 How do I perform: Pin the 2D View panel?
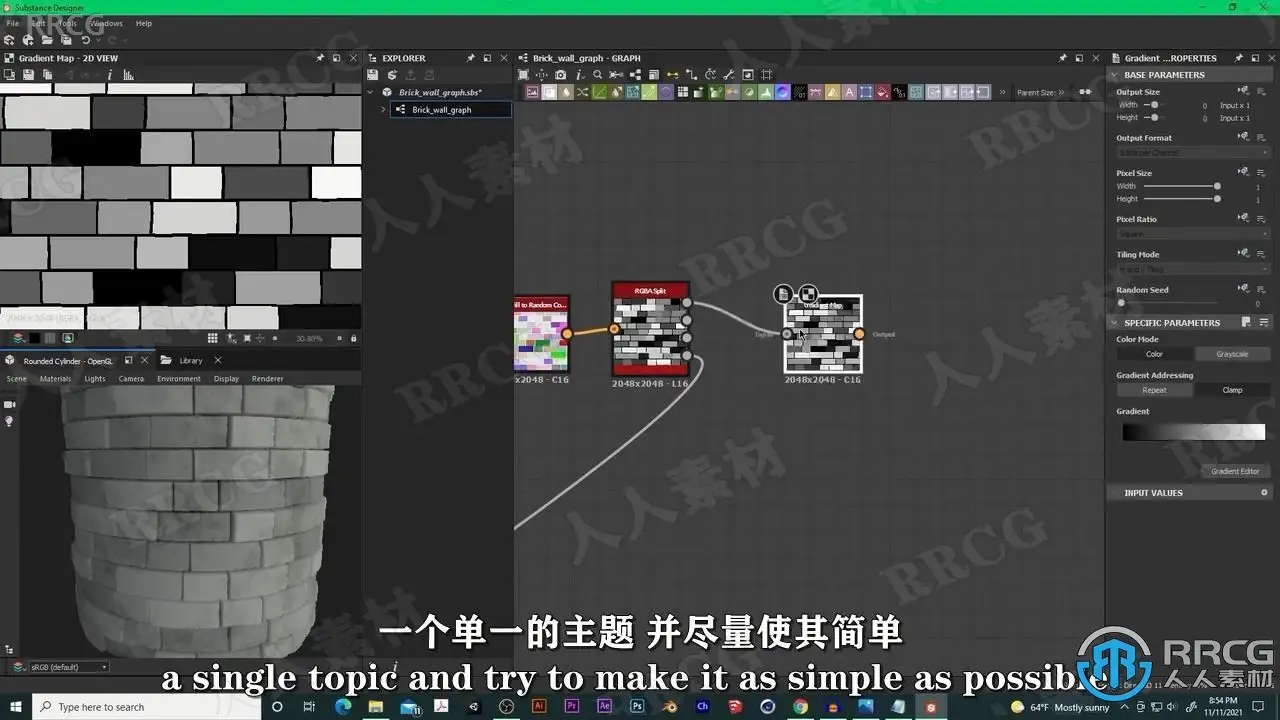click(320, 58)
